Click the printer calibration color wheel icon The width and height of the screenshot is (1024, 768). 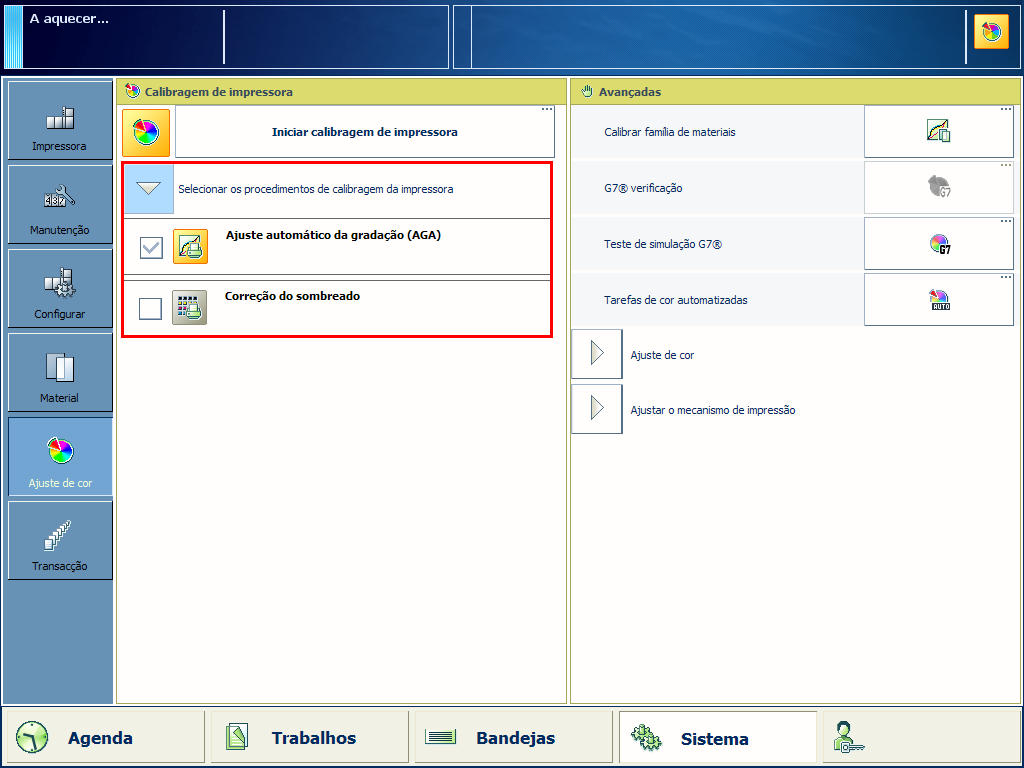146,132
